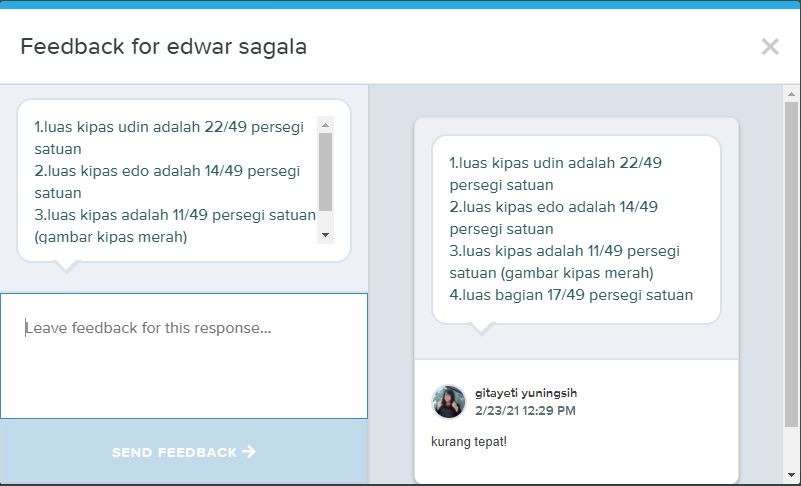The height and width of the screenshot is (486, 801).
Task: Click the response box scrollbar up arrow
Action: pos(325,125)
